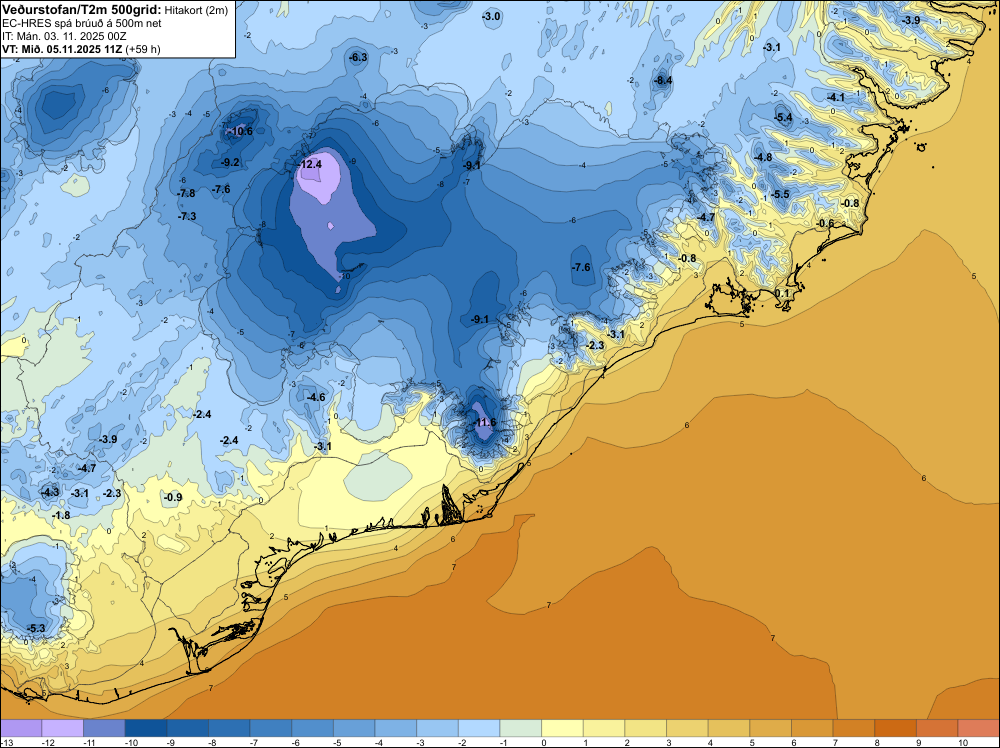Click the 'VT: Mið. 05.11.2025 11Z' valid time
Viewport: 1000px width, 748px height.
pos(62,49)
